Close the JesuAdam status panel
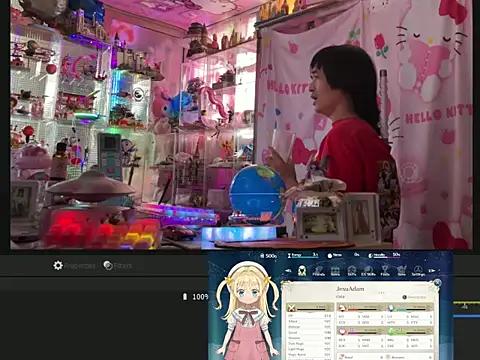 [437, 283]
